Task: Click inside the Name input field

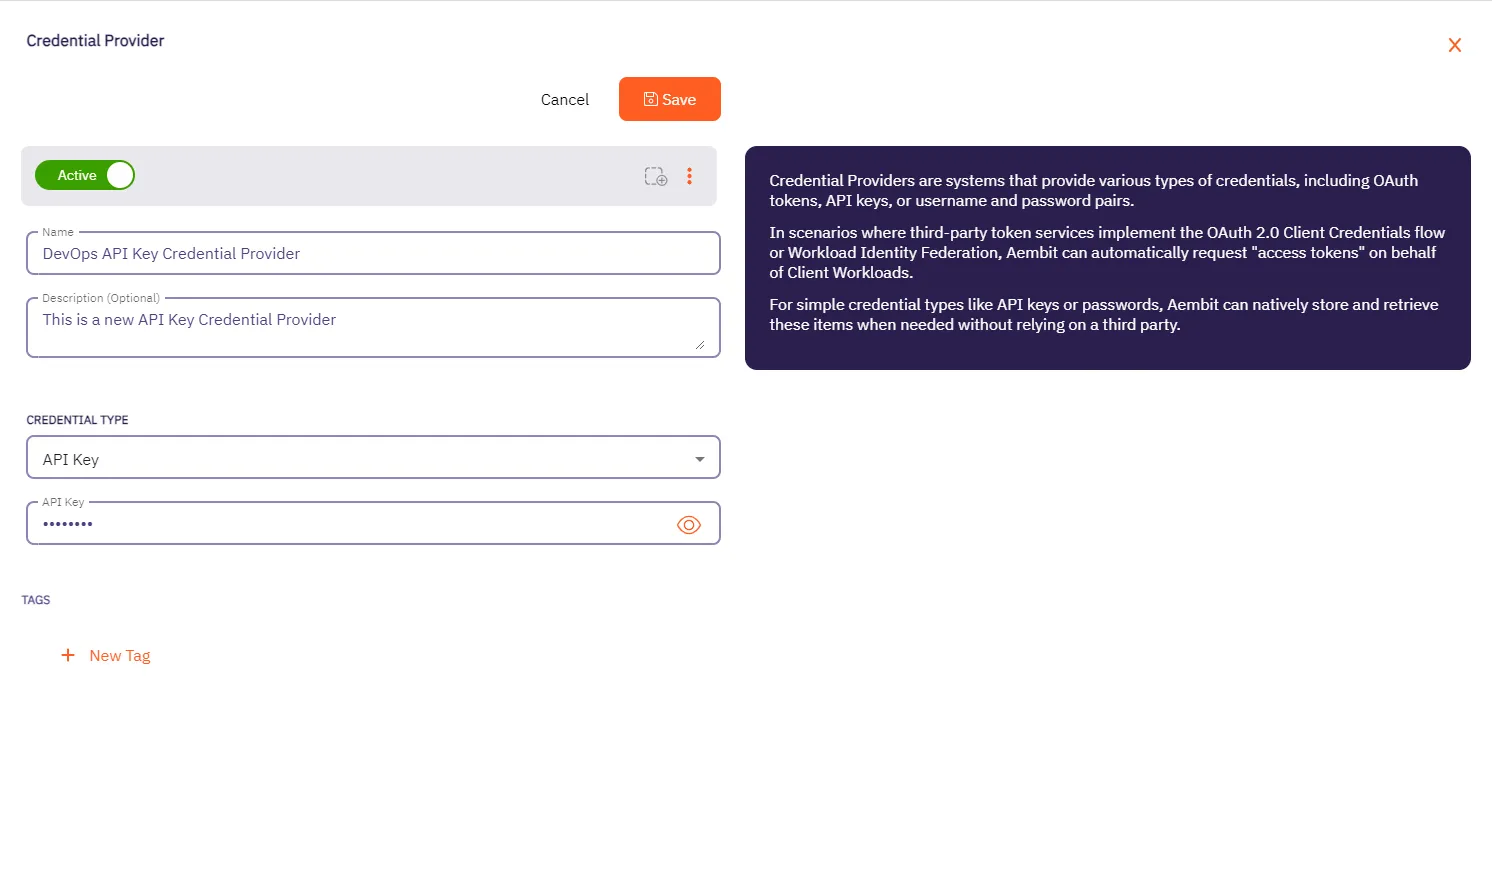Action: pyautogui.click(x=370, y=253)
